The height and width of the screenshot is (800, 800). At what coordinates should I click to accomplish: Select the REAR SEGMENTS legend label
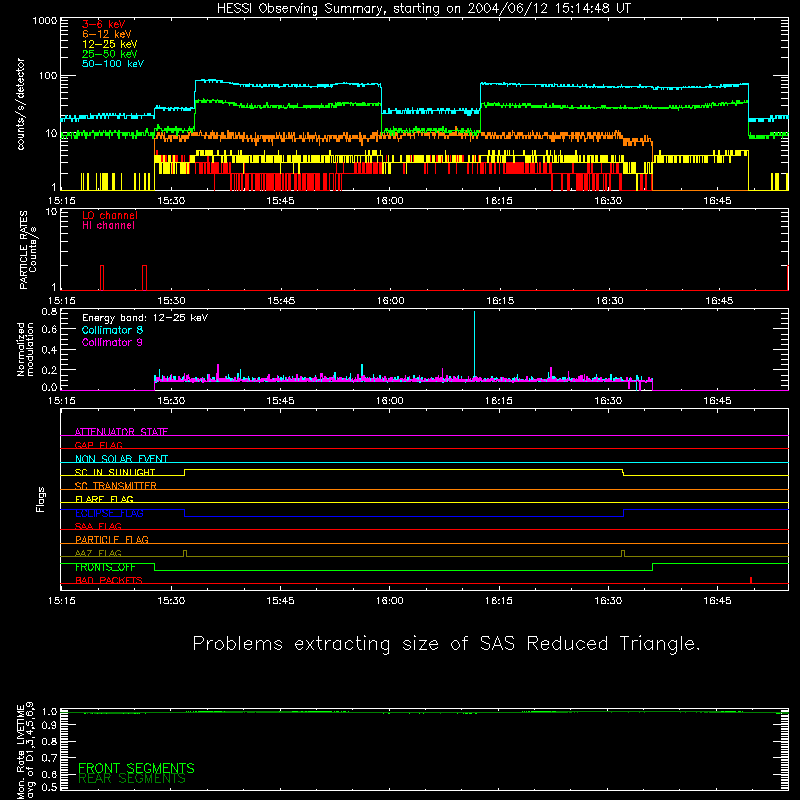tap(132, 779)
